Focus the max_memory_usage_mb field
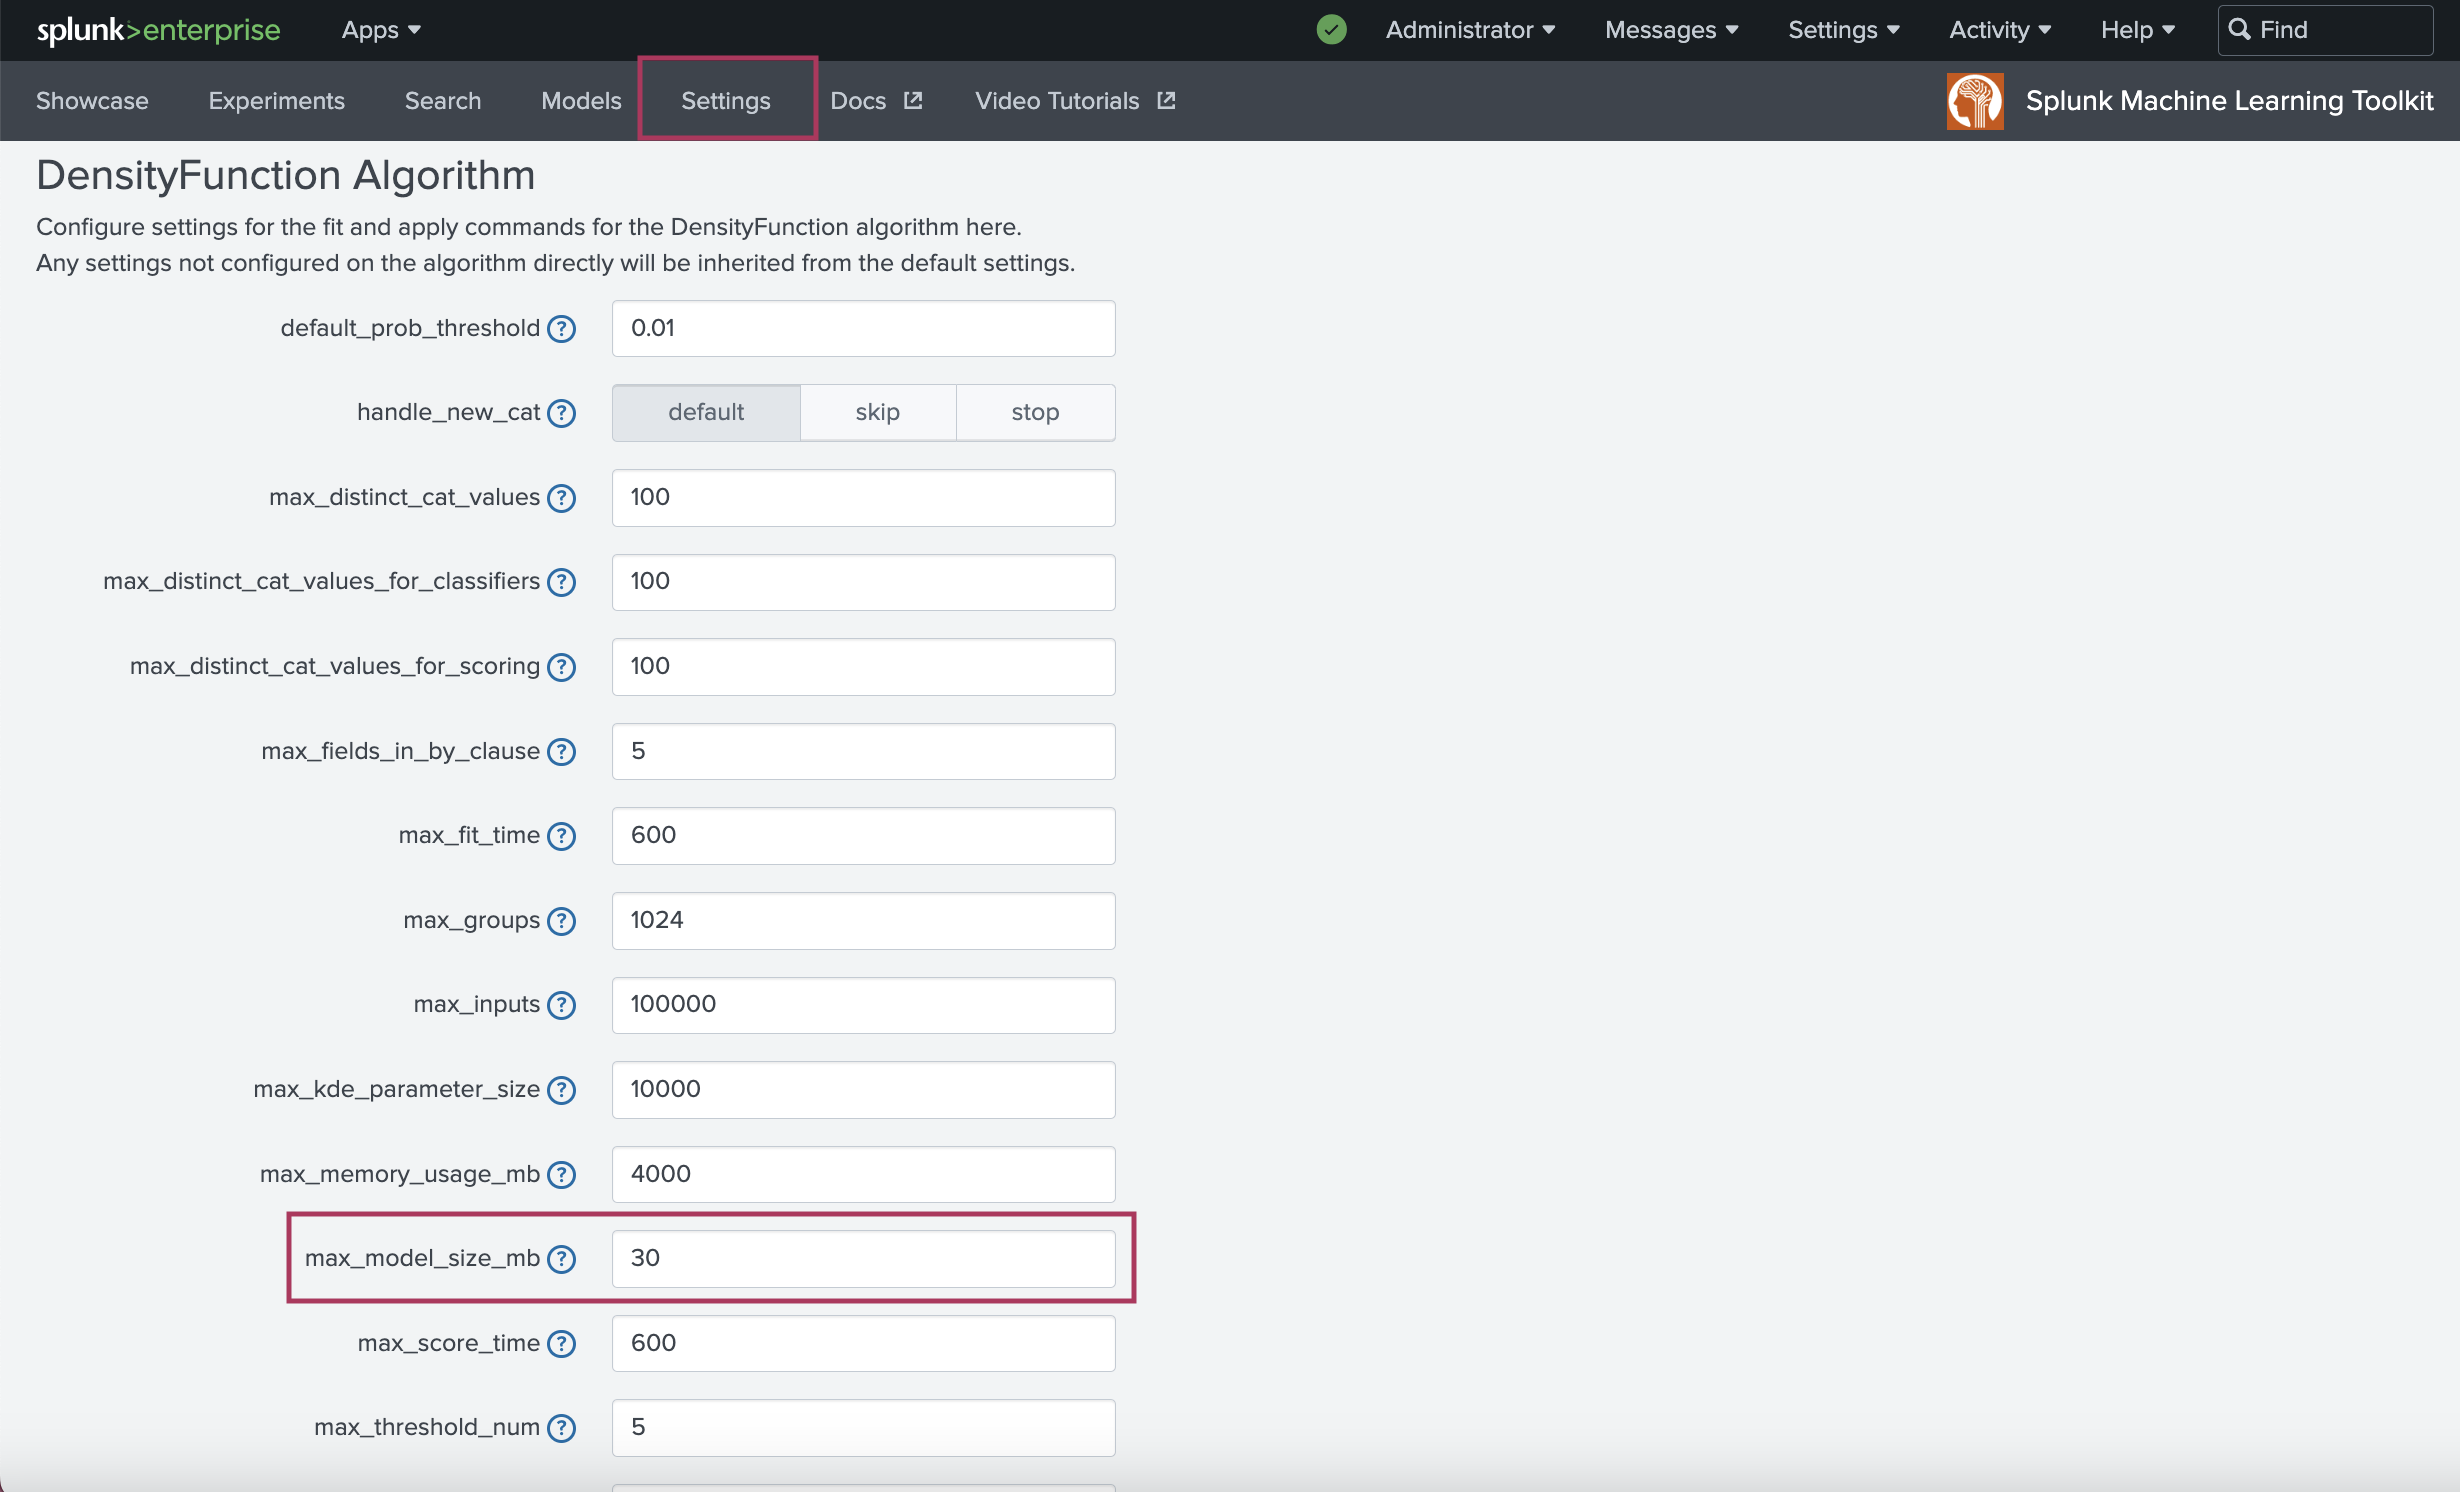 pos(863,1174)
